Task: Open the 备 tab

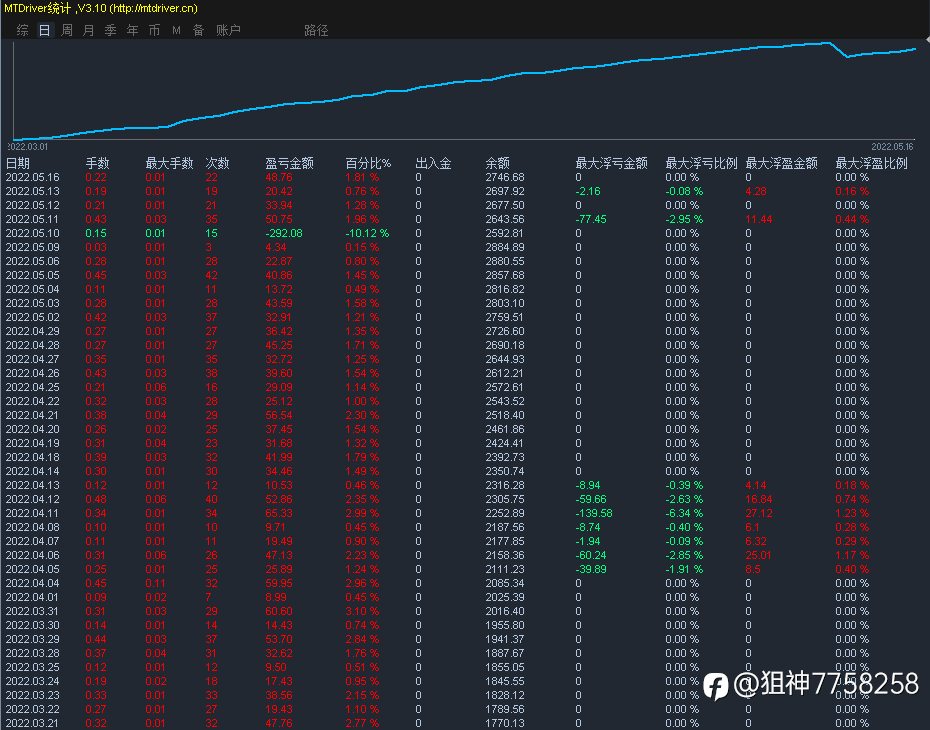Action: coord(198,30)
